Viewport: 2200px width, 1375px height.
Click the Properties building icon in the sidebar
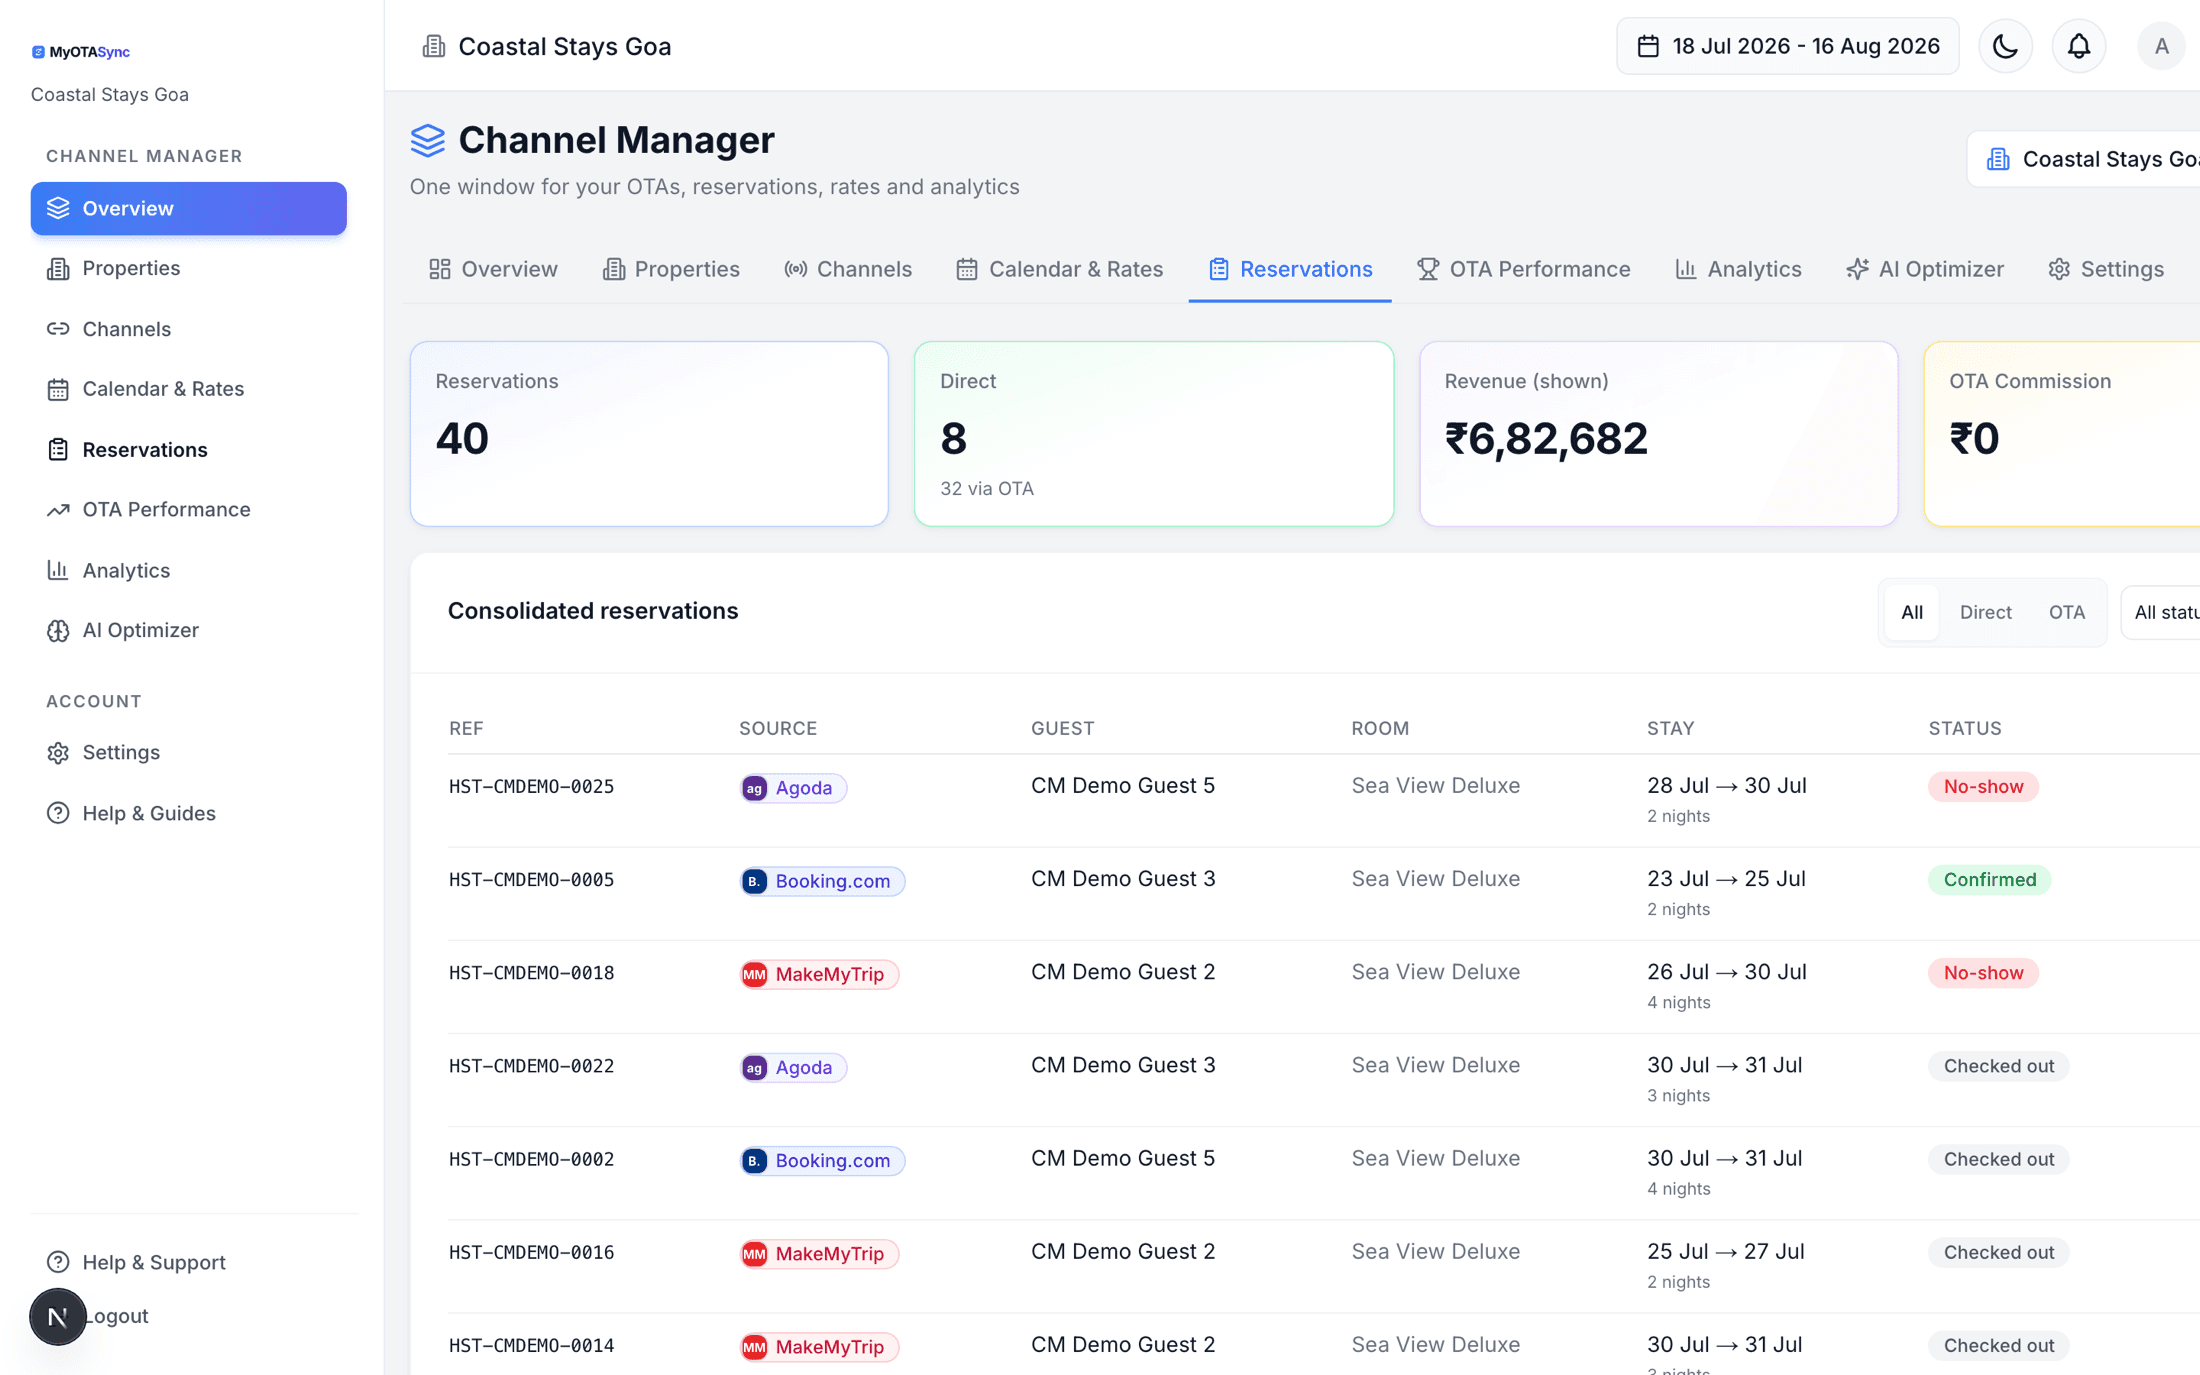(x=58, y=268)
